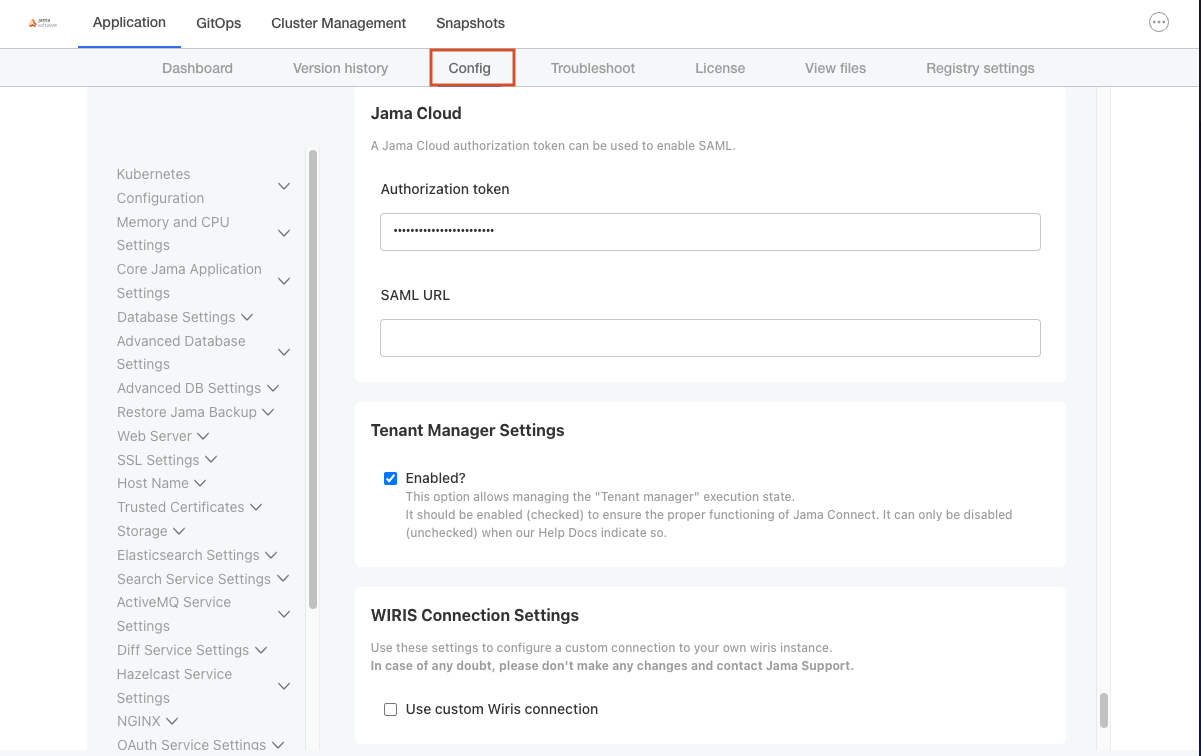Screen dimensions: 1201x756
Task: Open the License sub-tab
Action: [720, 68]
